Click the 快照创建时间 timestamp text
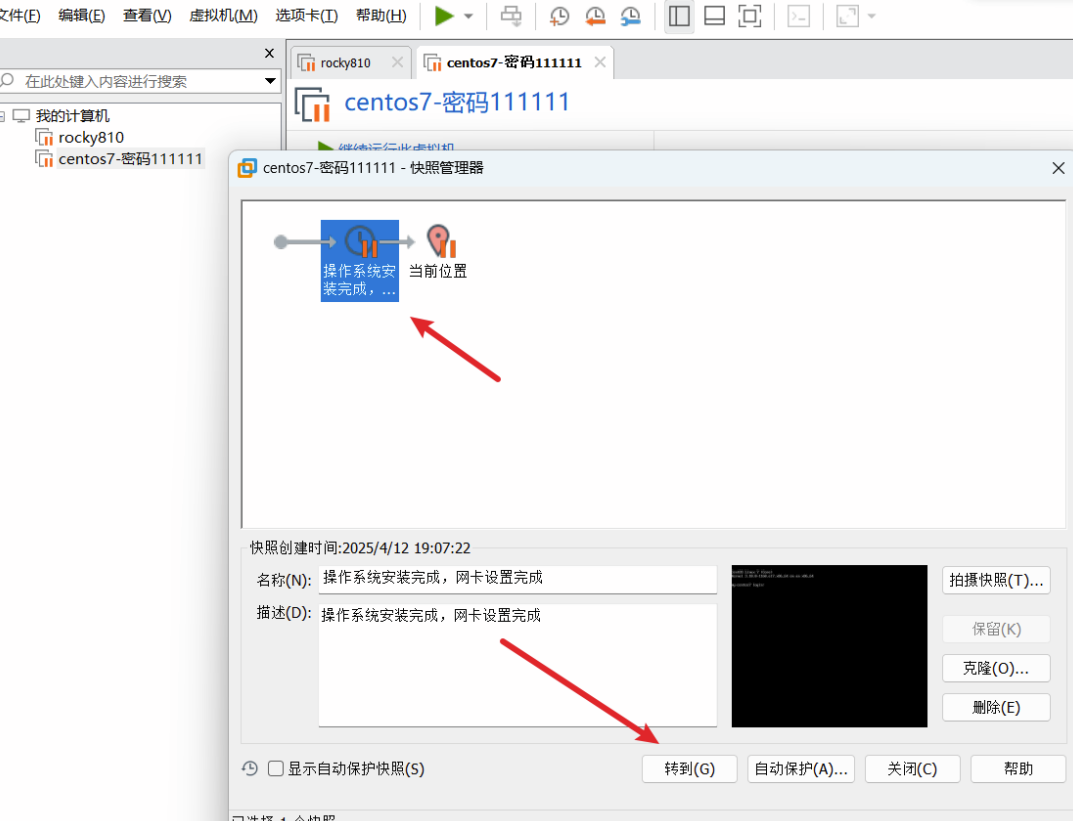1073x821 pixels. pos(361,548)
